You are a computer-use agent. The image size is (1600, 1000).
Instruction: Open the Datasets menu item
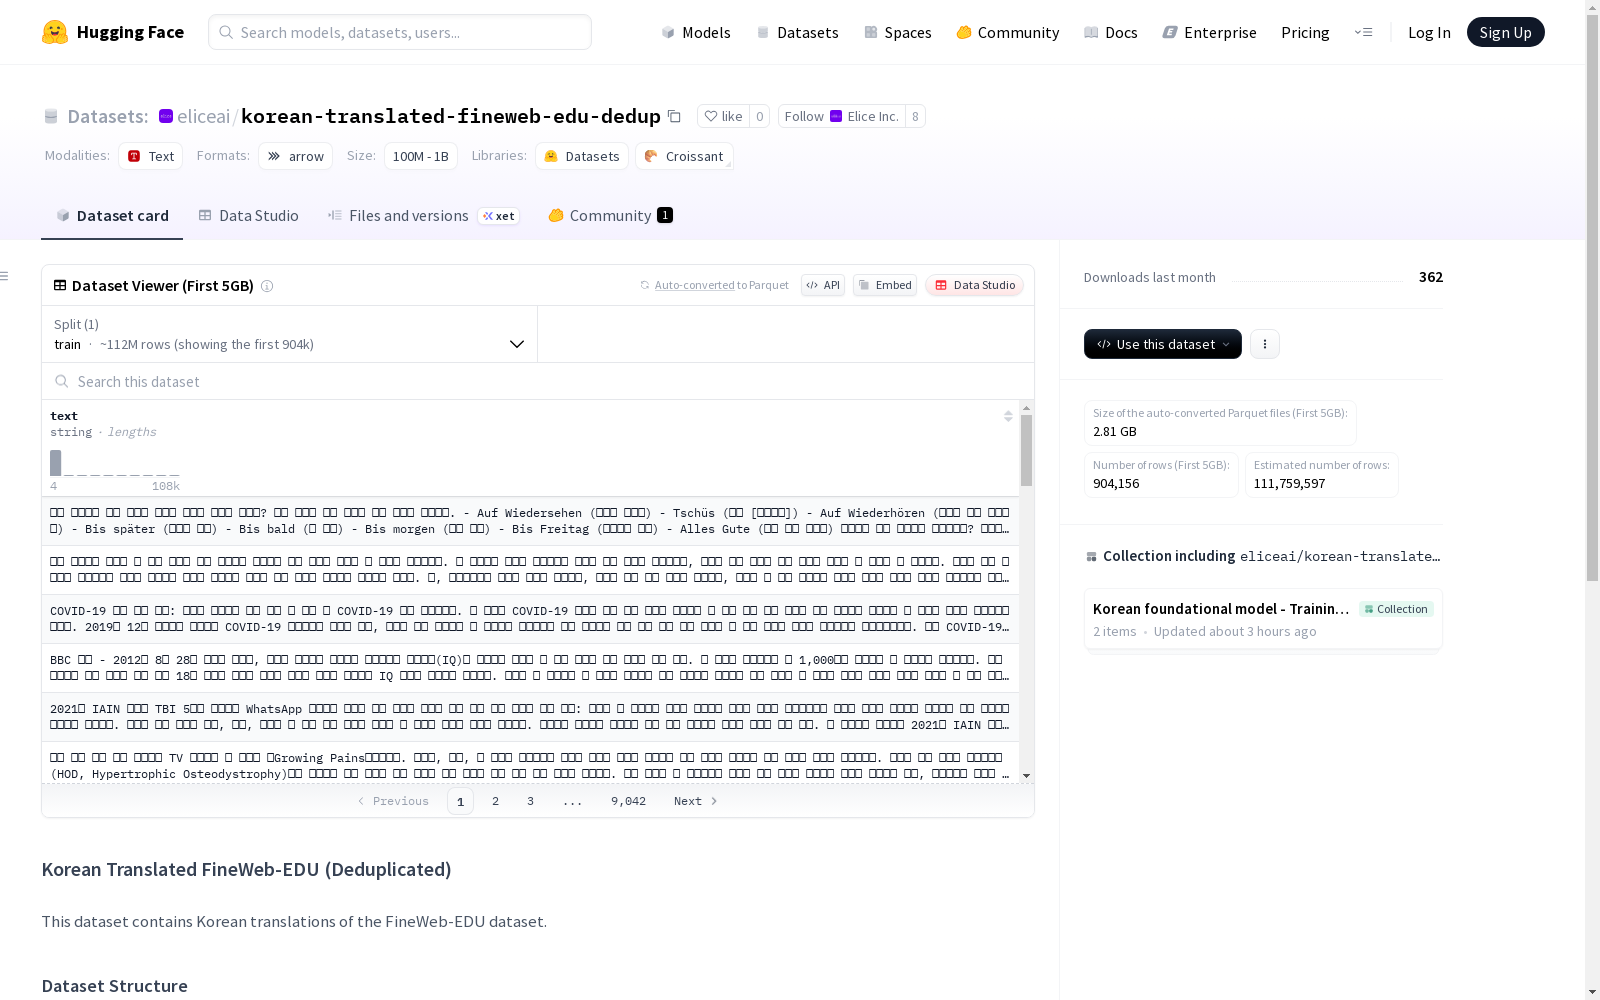[797, 32]
